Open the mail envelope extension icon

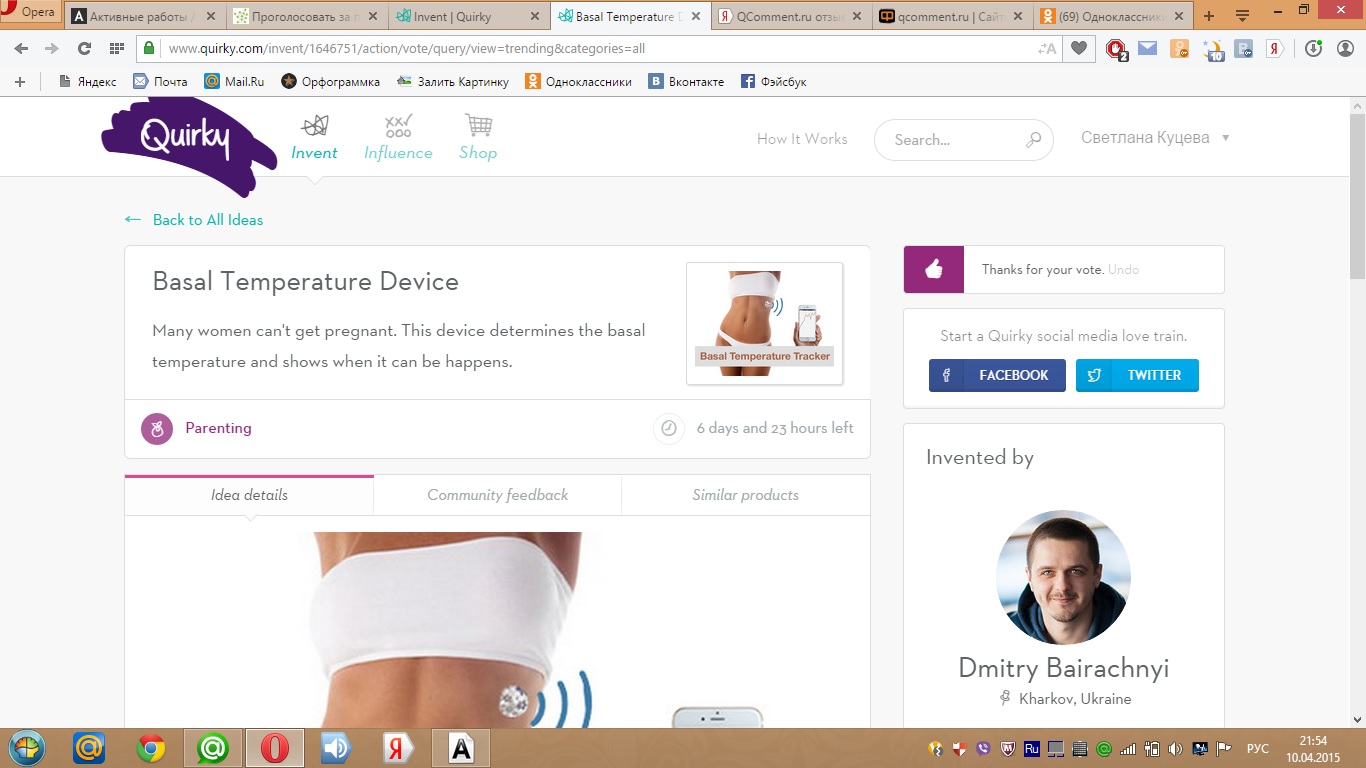[1148, 48]
